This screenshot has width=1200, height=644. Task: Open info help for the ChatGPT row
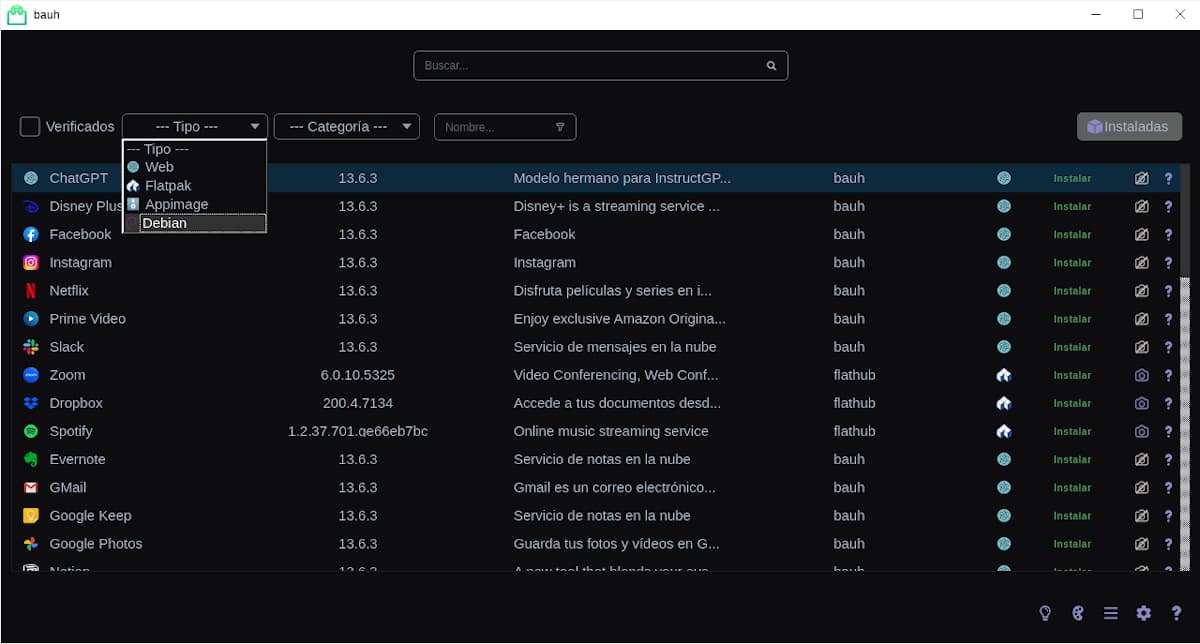click(x=1168, y=178)
